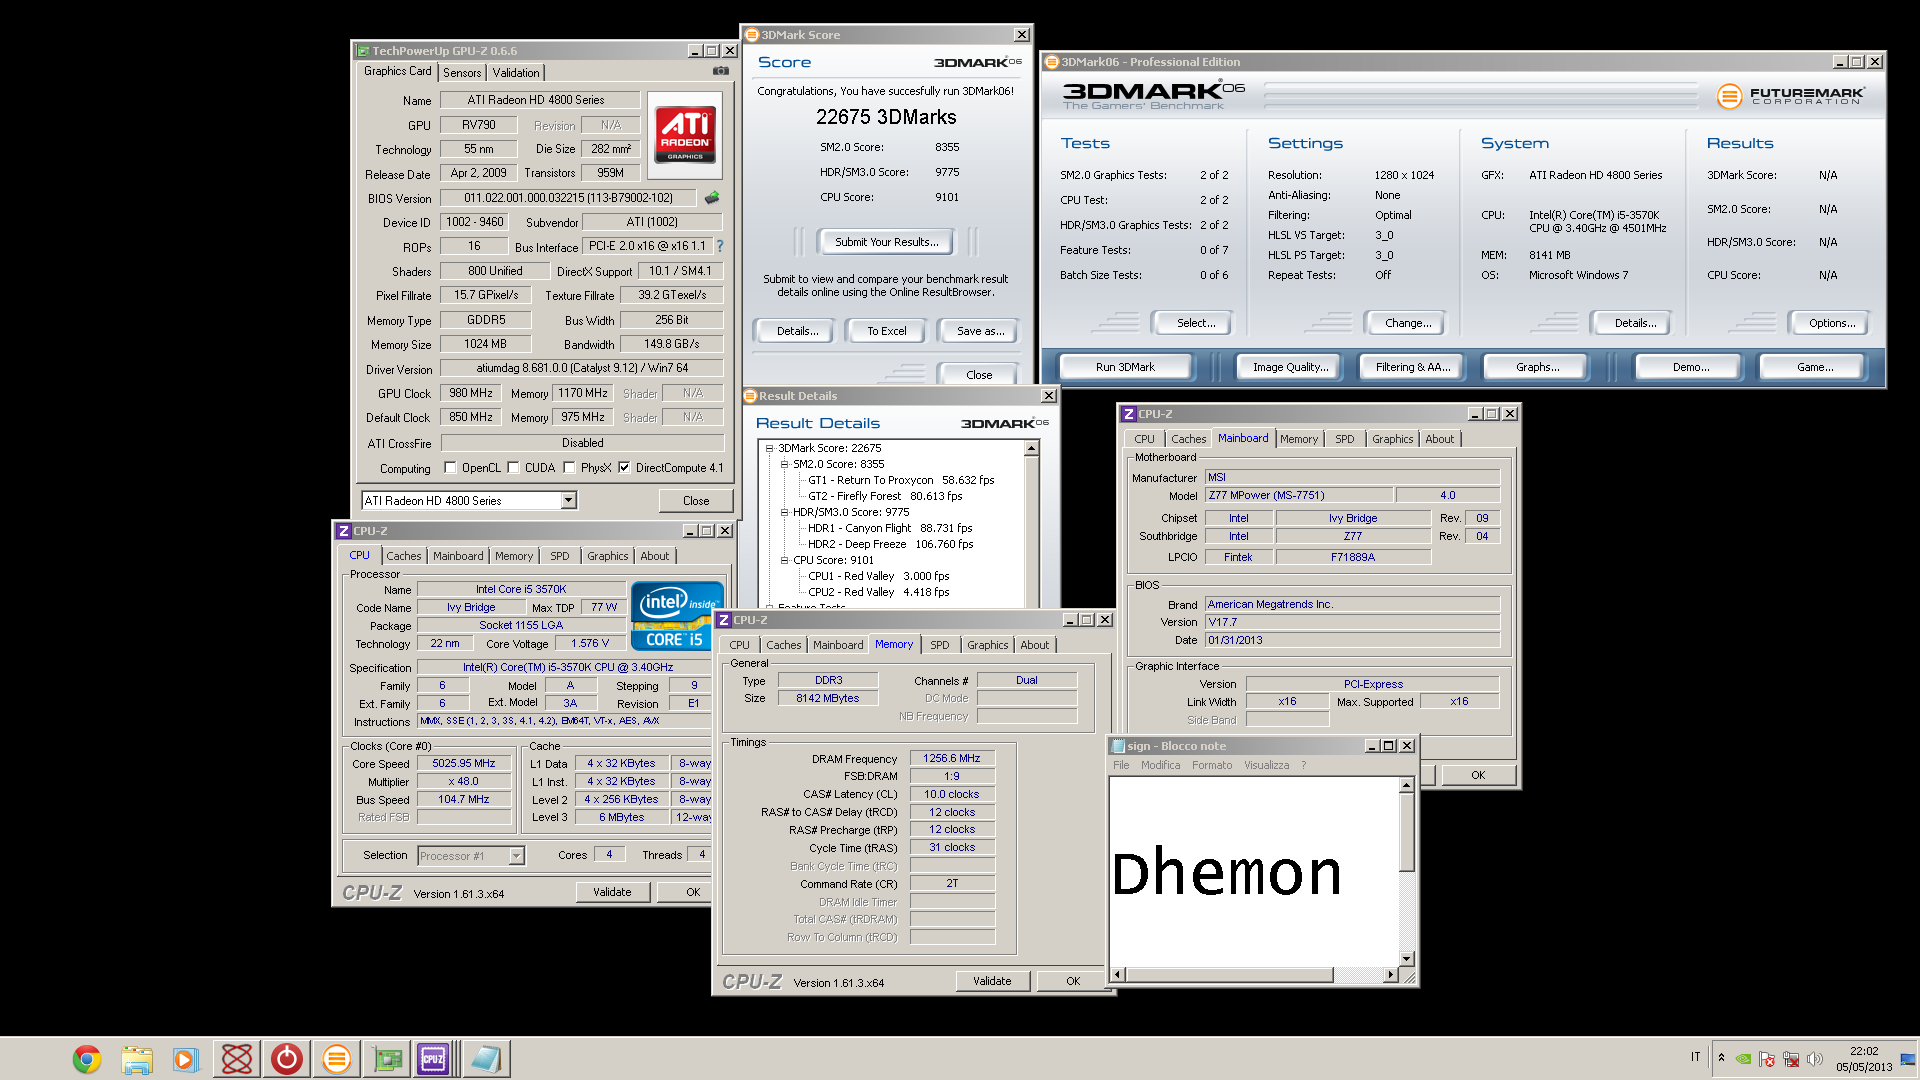Click the Notepad vertical scrollbar down arrow
This screenshot has height=1080, width=1920.
point(1406,959)
